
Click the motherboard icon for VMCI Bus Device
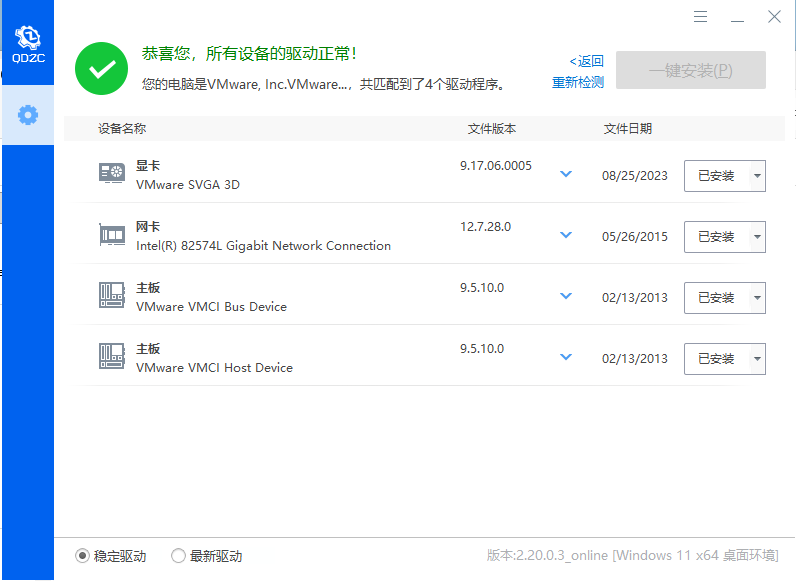(112, 296)
